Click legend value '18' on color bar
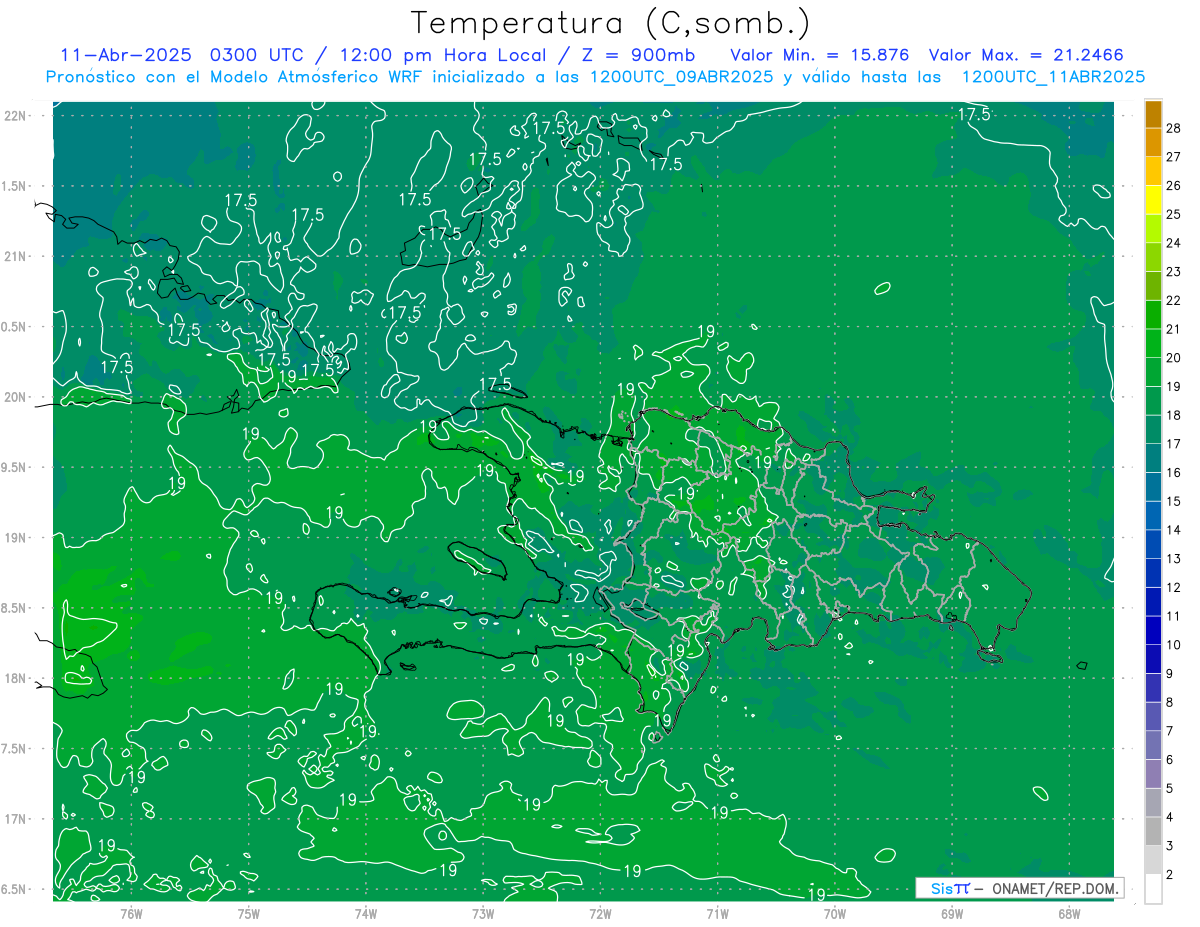This screenshot has height=927, width=1200. tap(1174, 415)
